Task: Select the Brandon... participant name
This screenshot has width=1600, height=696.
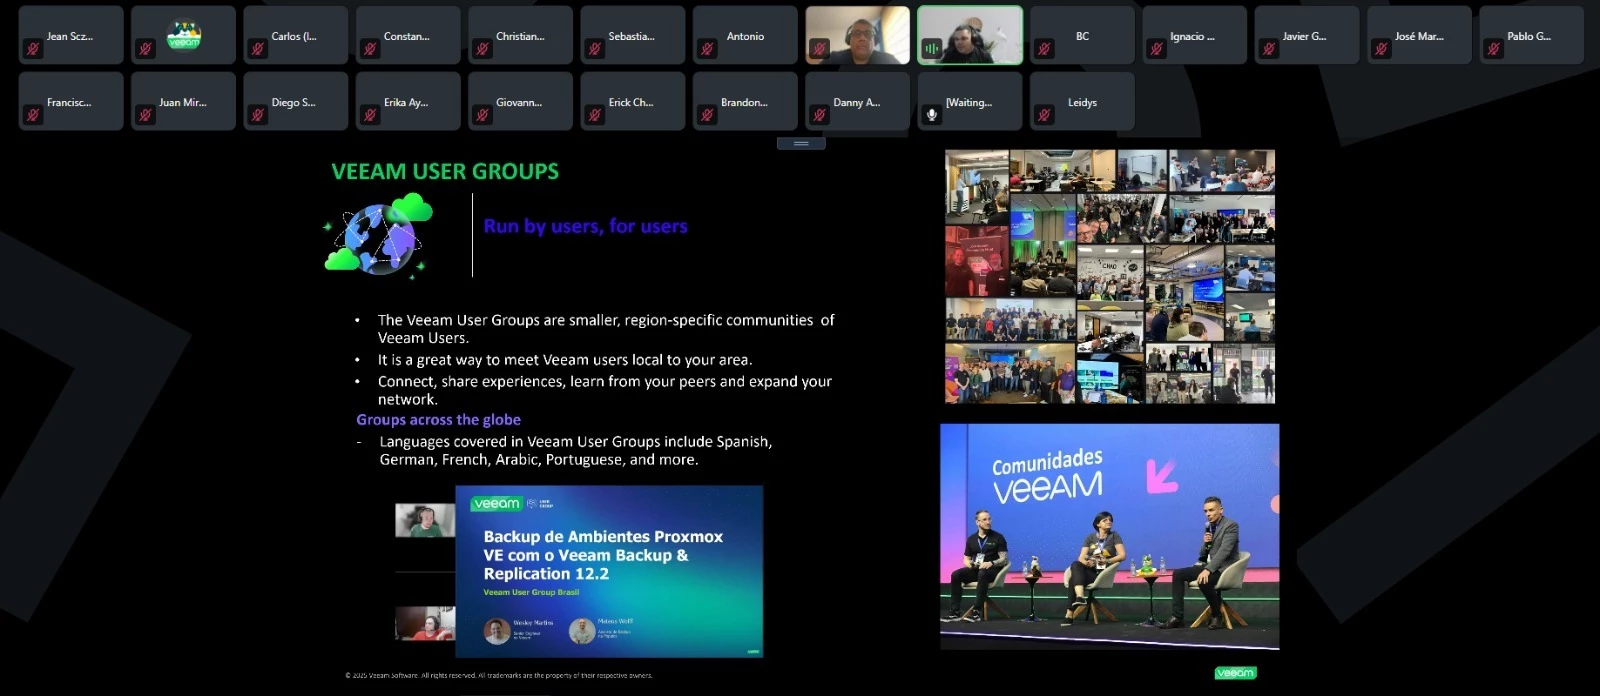Action: pos(744,102)
